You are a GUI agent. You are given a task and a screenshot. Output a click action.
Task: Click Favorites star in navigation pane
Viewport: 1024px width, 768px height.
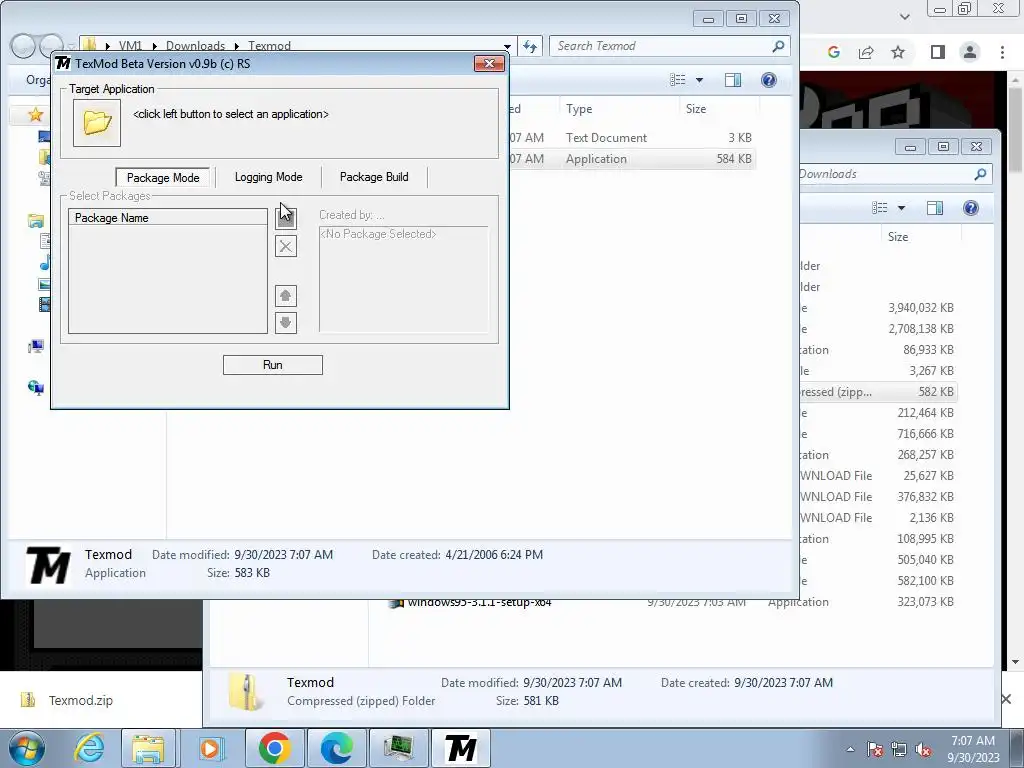(35, 116)
